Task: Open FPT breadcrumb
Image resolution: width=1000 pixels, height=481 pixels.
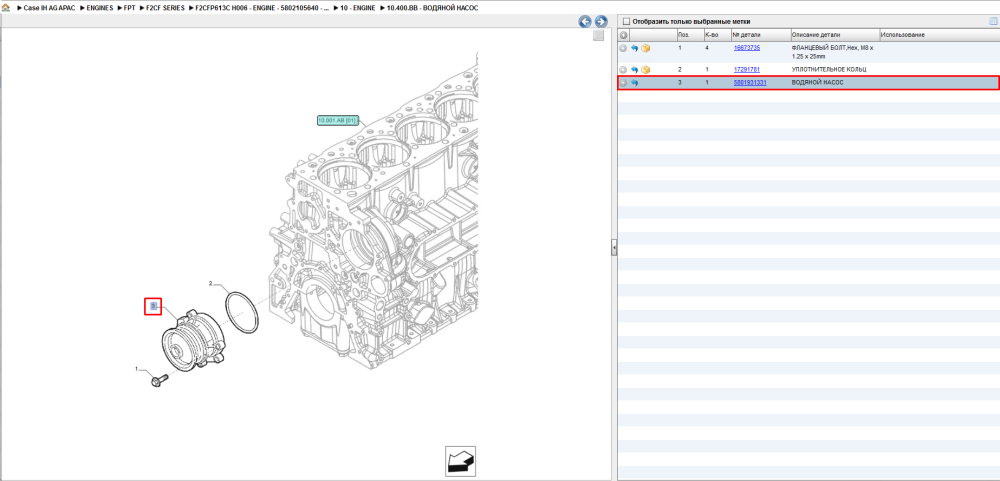Action: click(129, 8)
